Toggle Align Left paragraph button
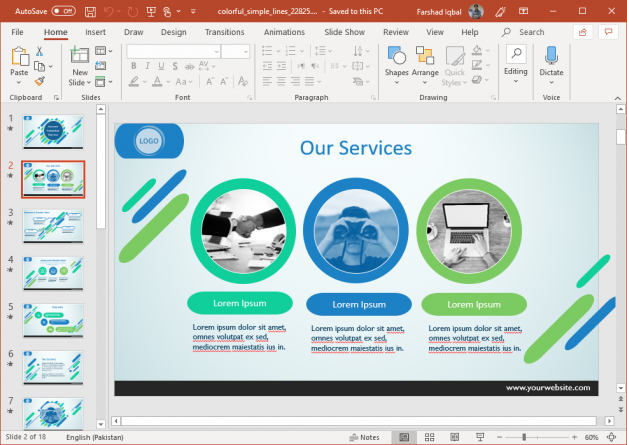627x445 pixels. pos(267,81)
